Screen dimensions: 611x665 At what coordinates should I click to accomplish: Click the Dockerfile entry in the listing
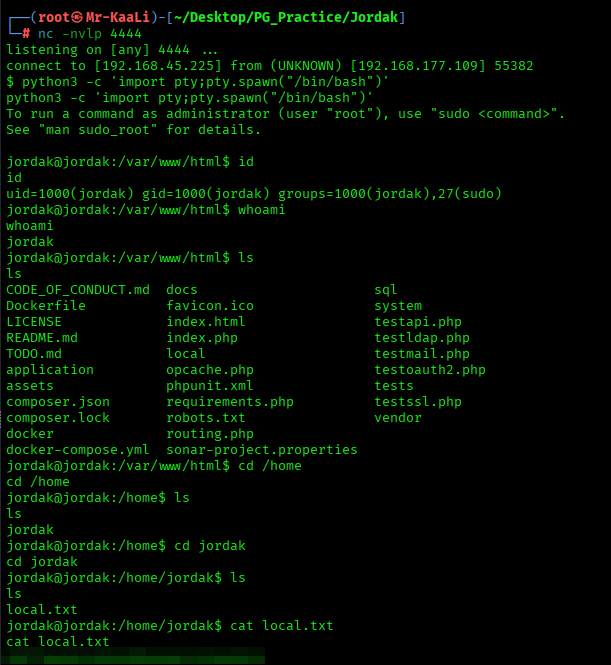tap(46, 306)
